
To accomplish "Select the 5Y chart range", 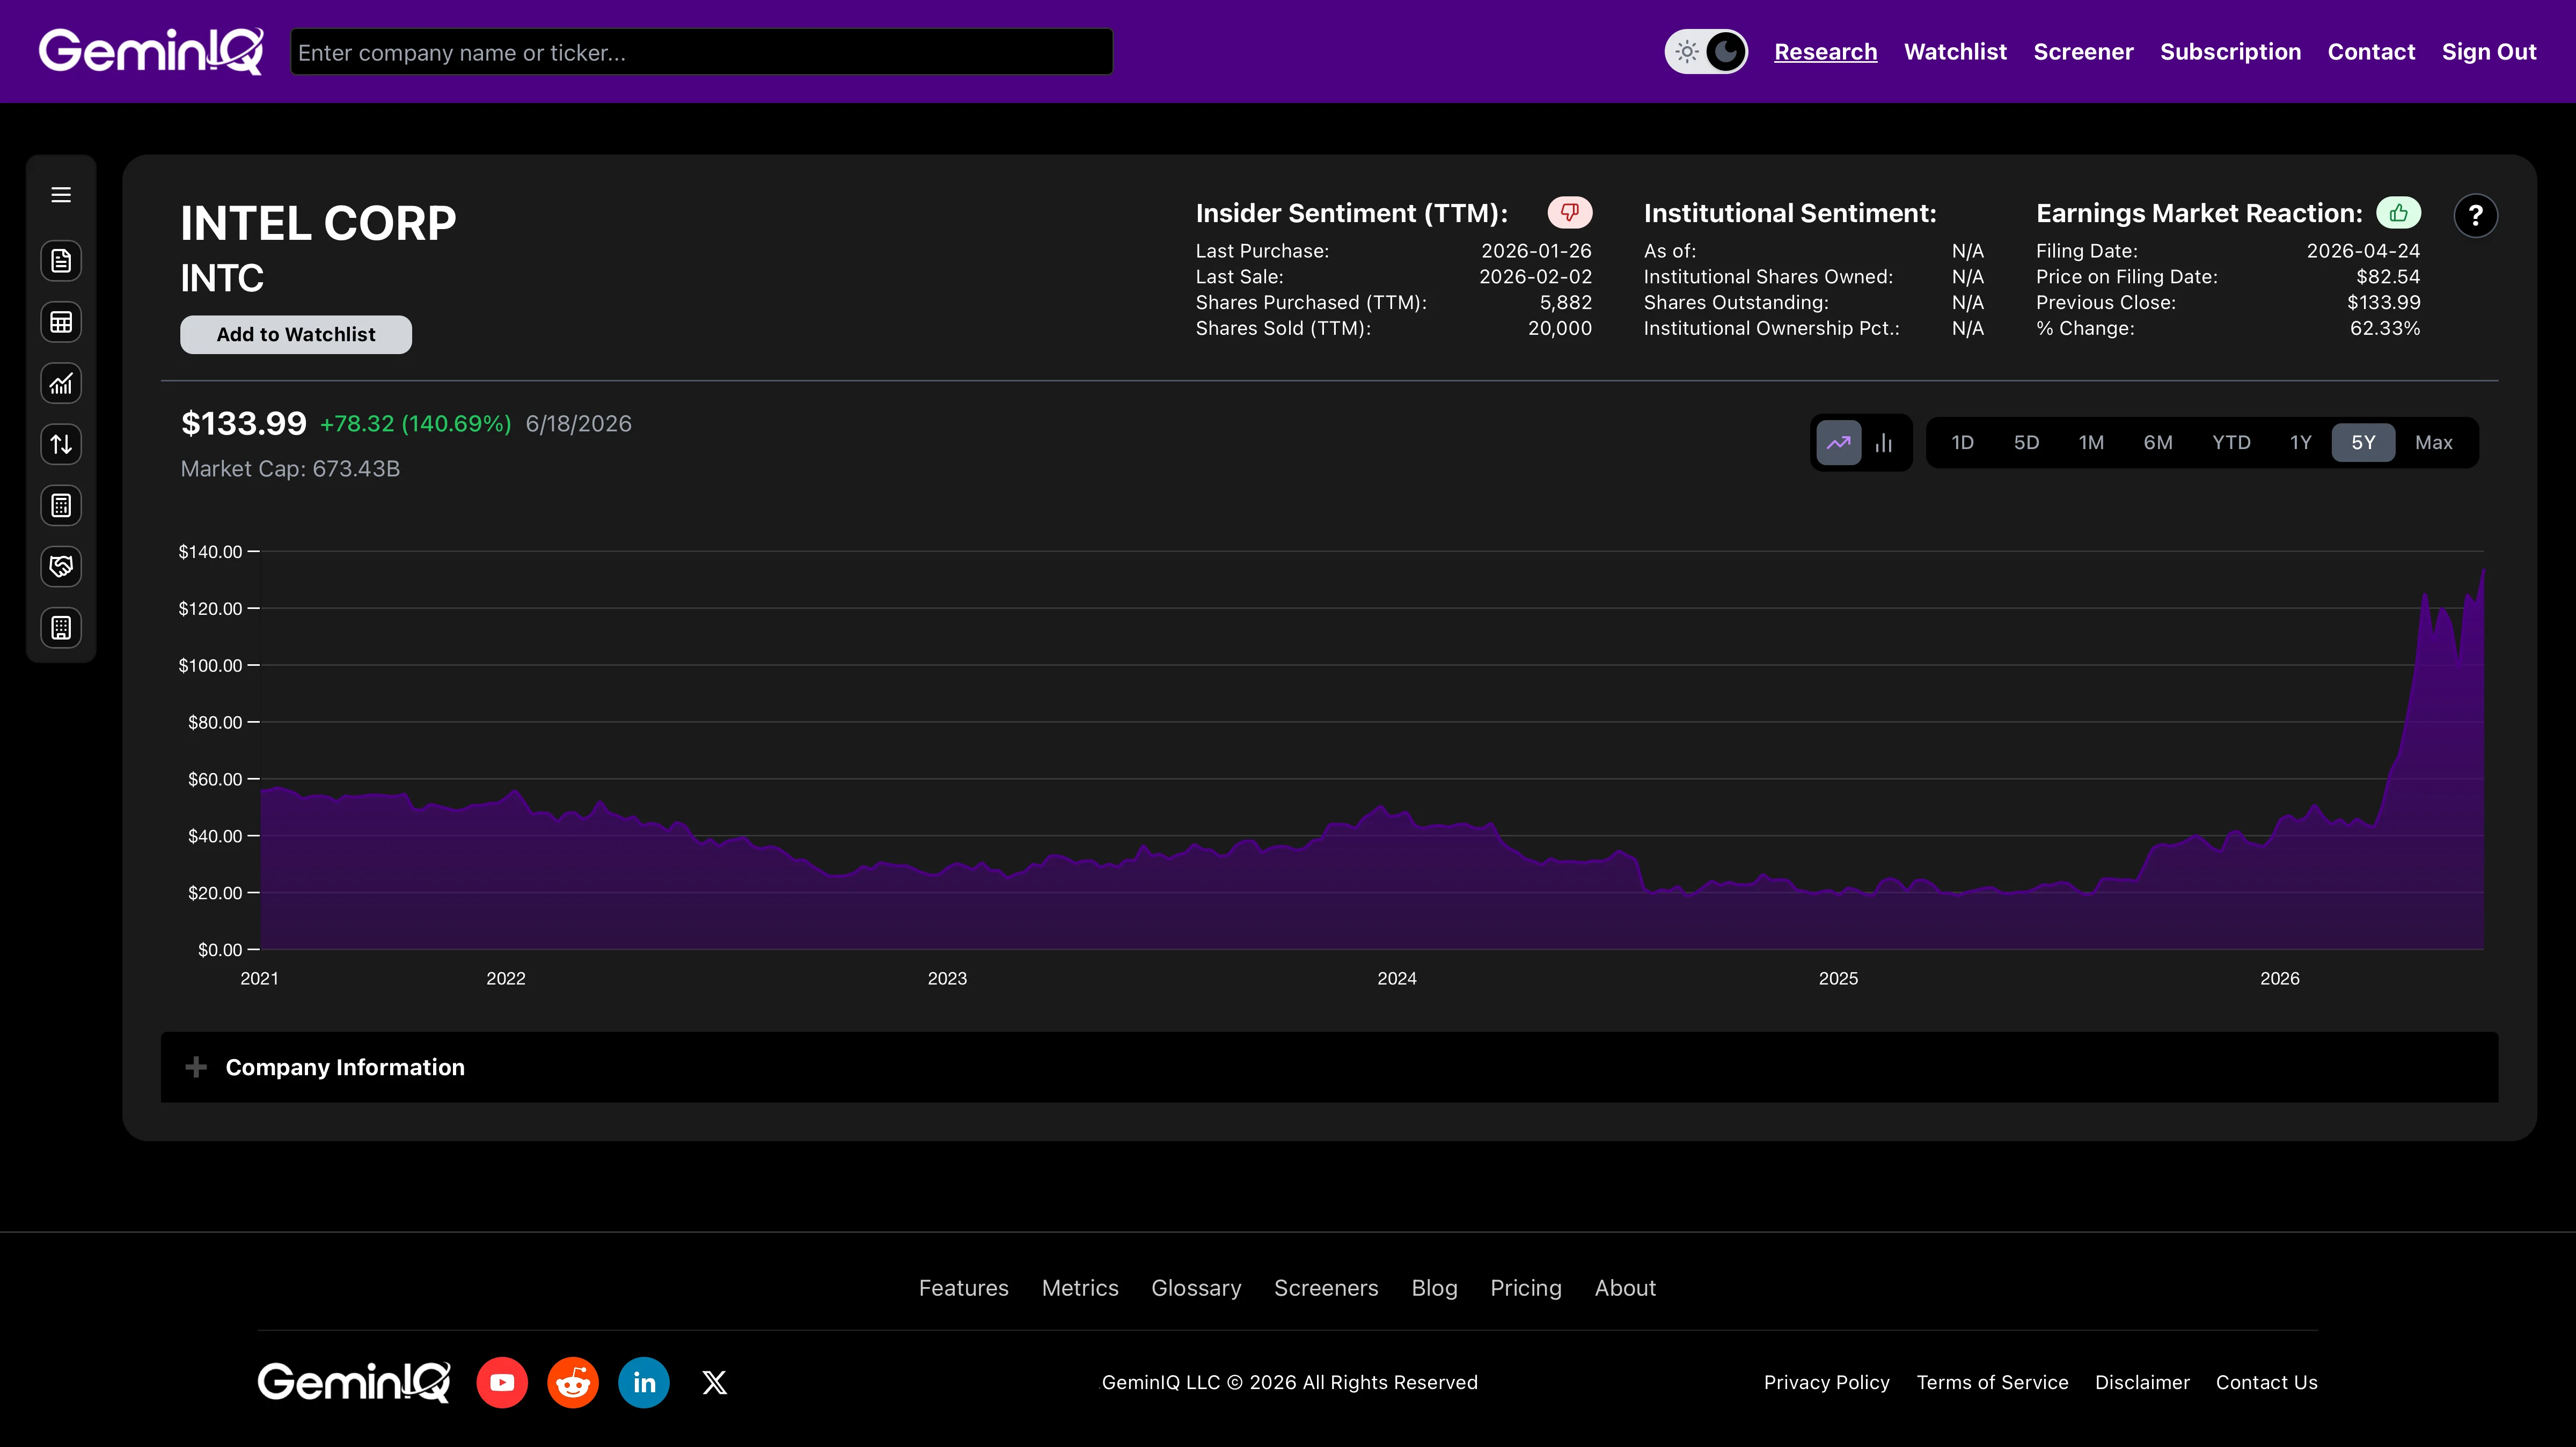I will (2363, 442).
